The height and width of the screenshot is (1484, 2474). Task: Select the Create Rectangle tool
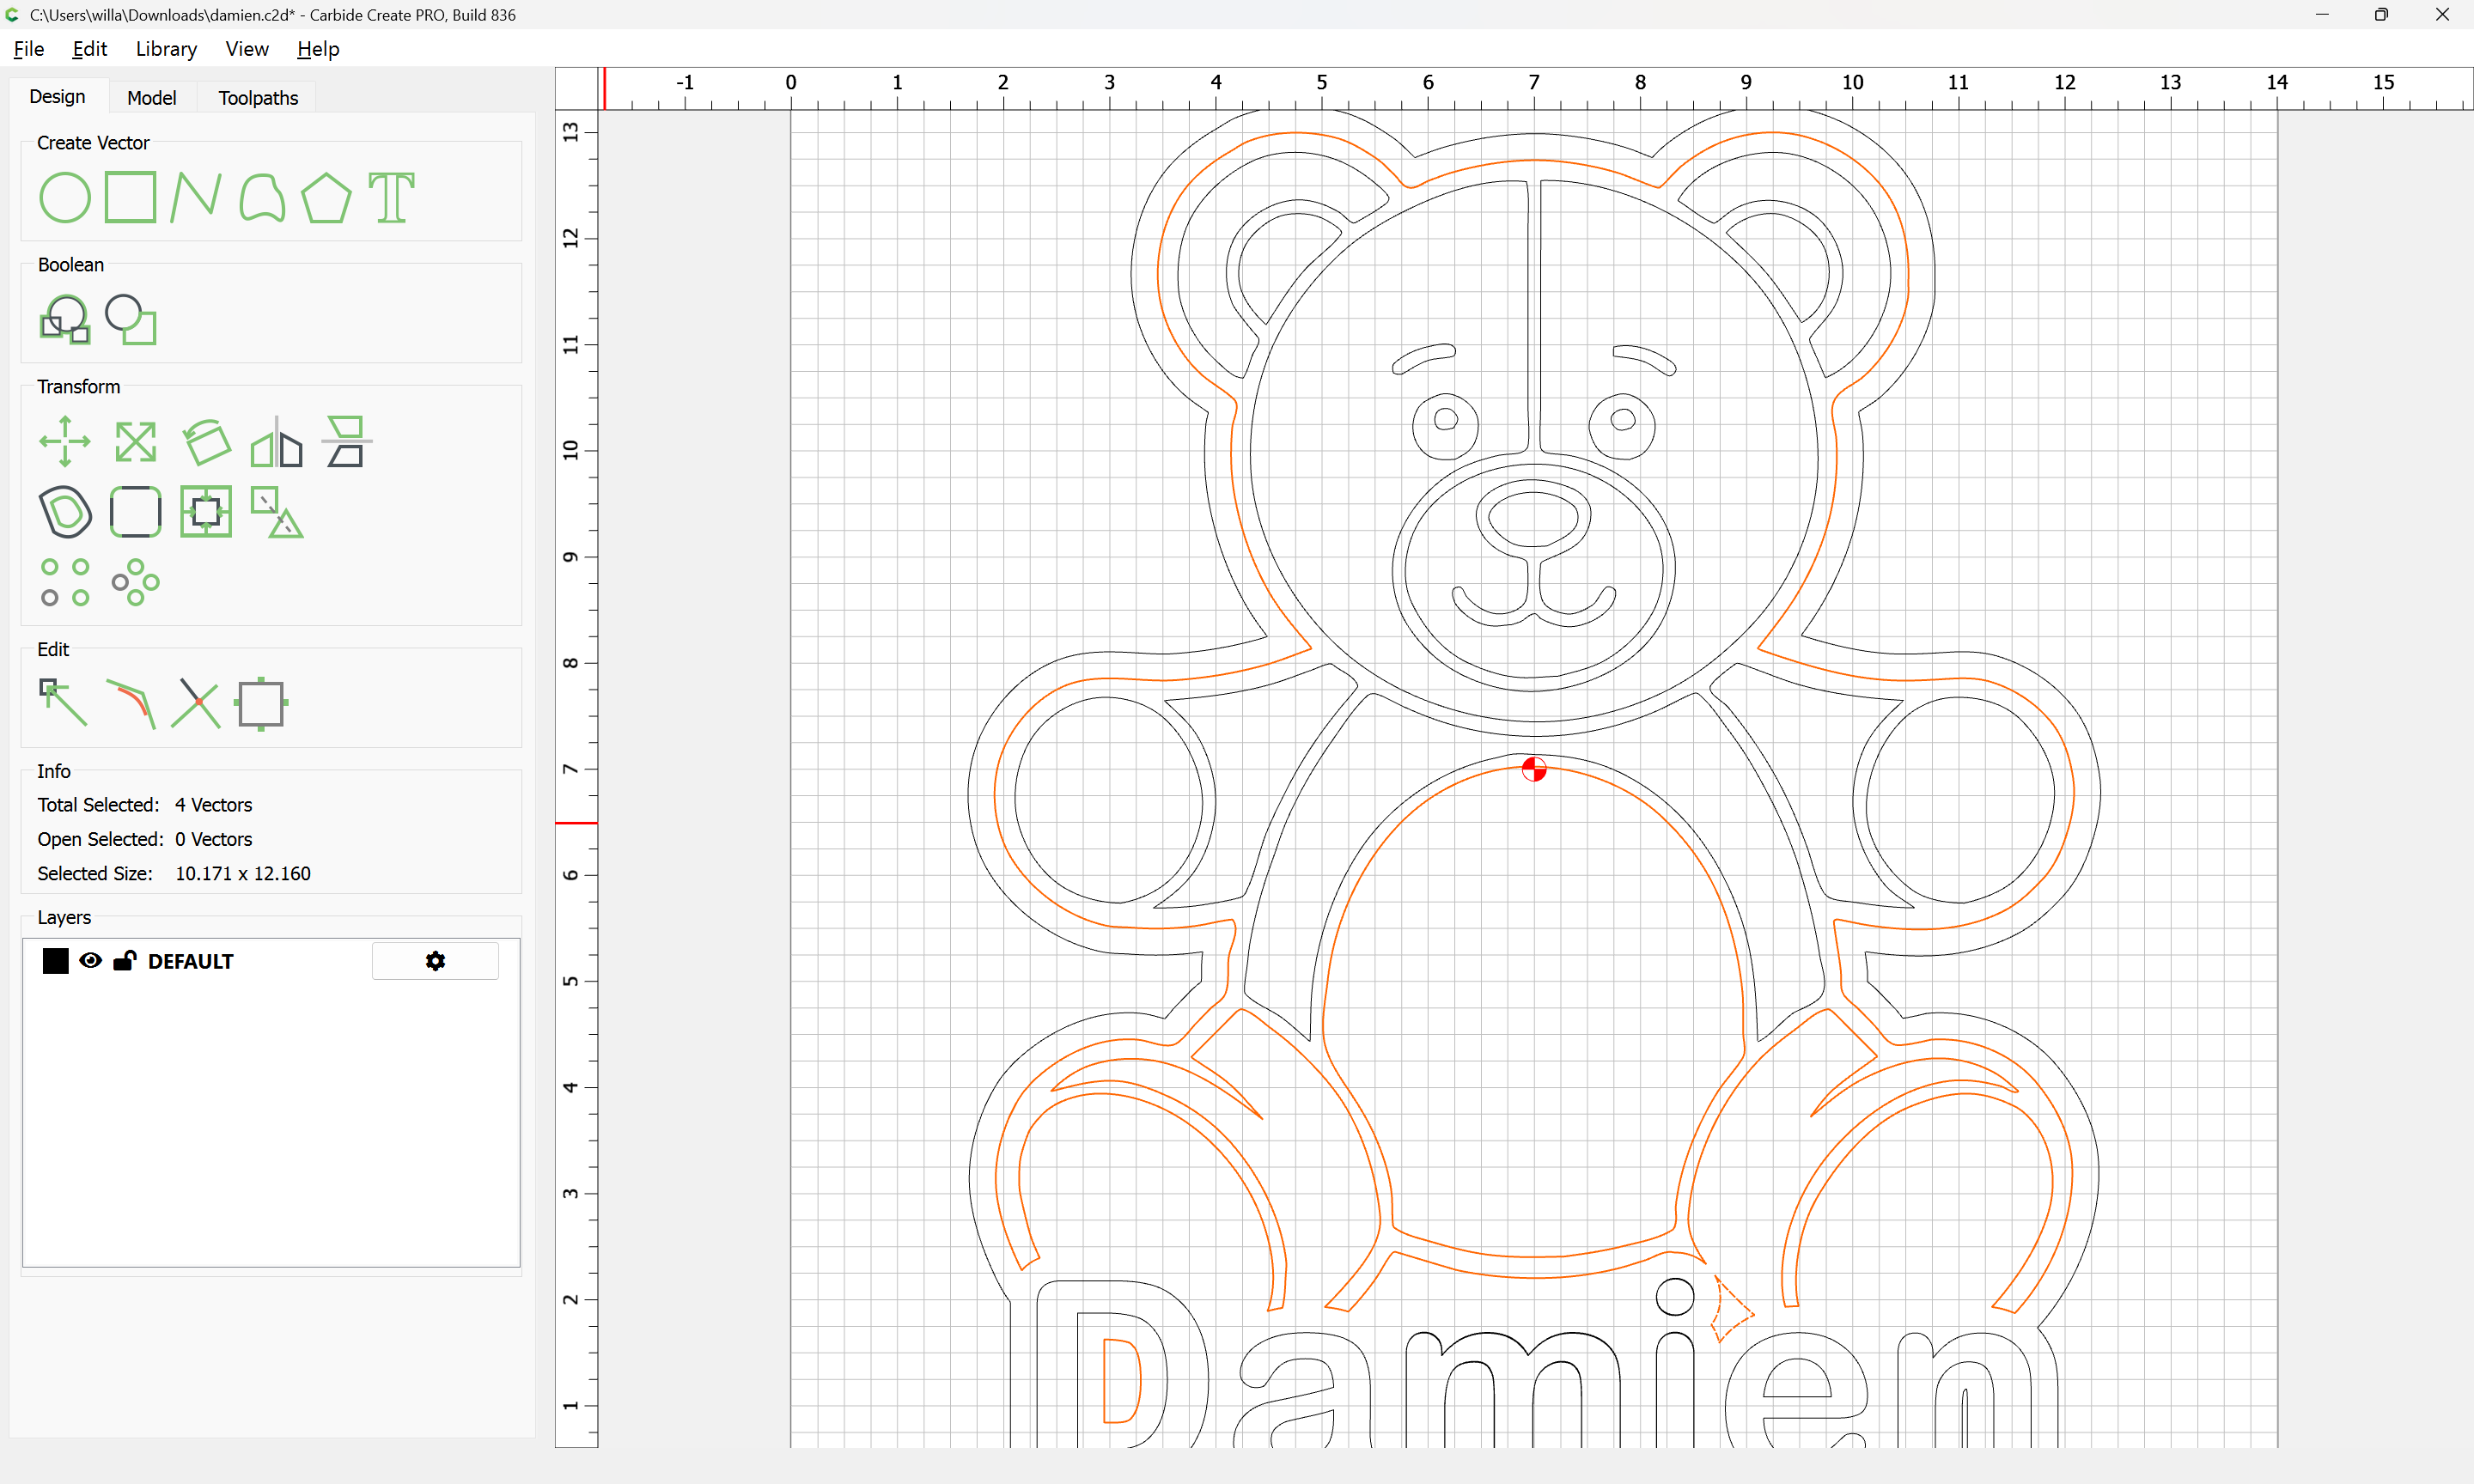(x=130, y=197)
